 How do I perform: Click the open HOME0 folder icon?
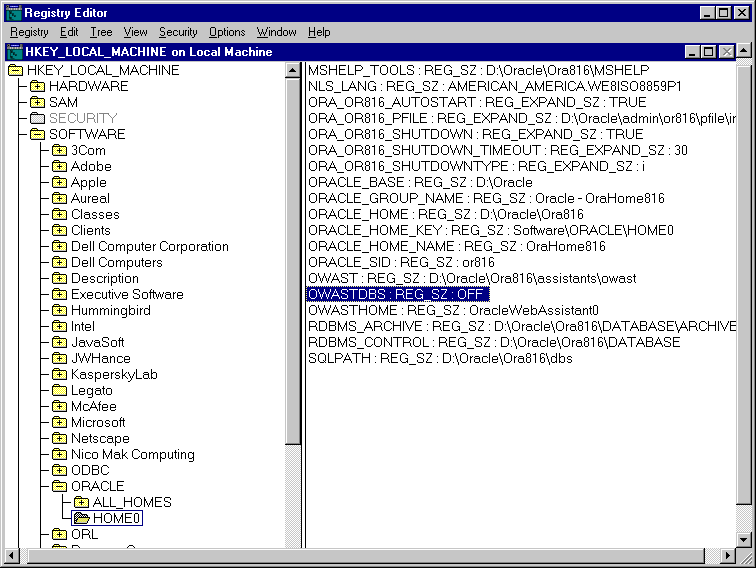pos(81,519)
